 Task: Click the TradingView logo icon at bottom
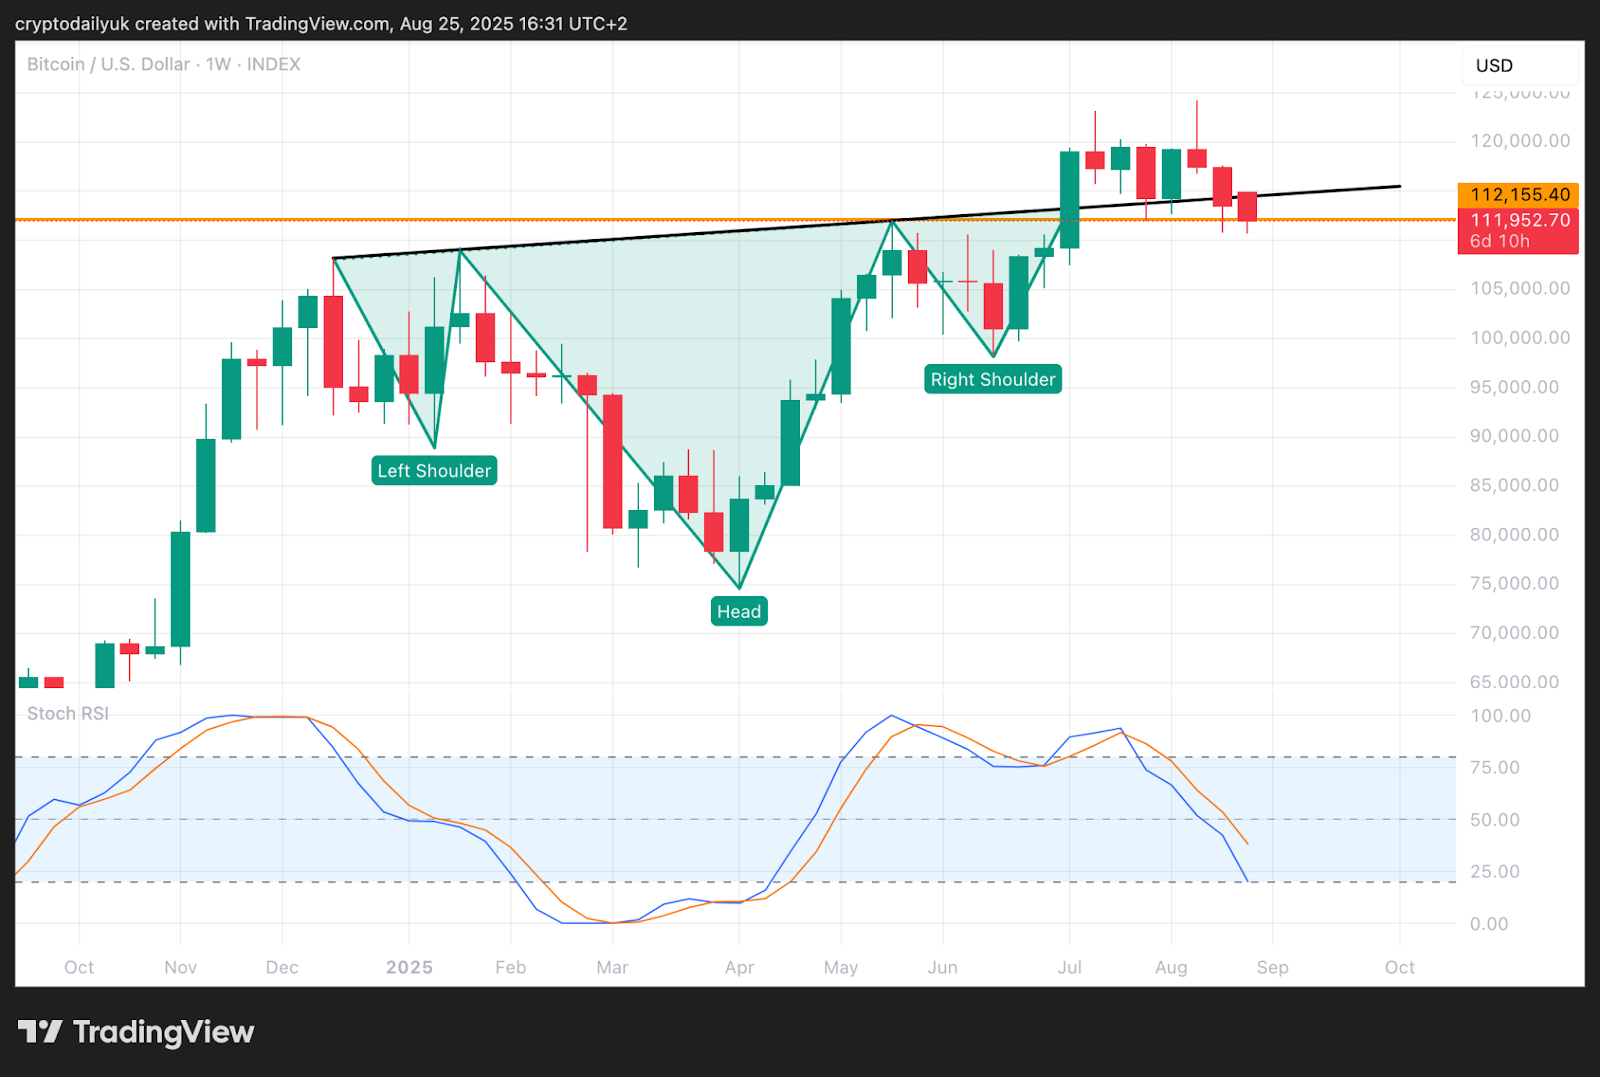40,1031
